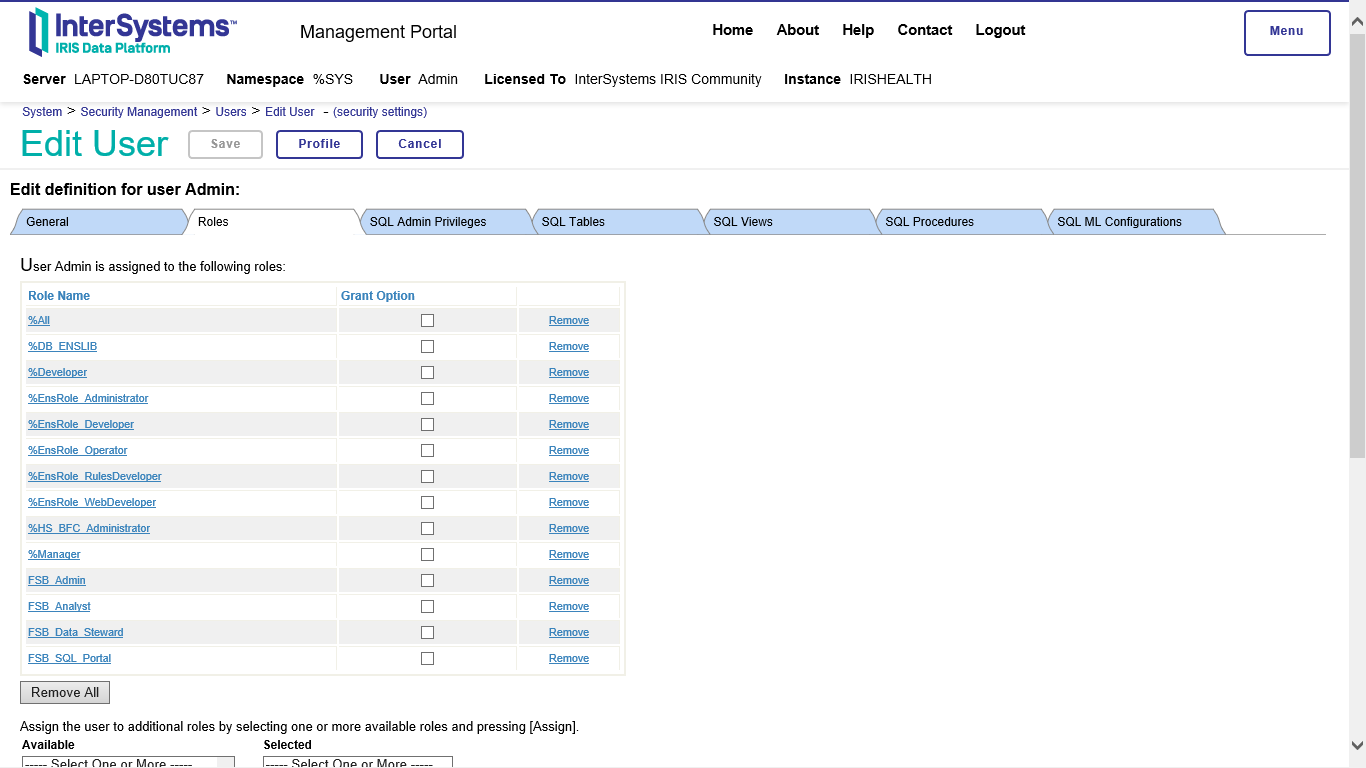Click the Selected roles list box
This screenshot has height=768, width=1366.
[358, 762]
